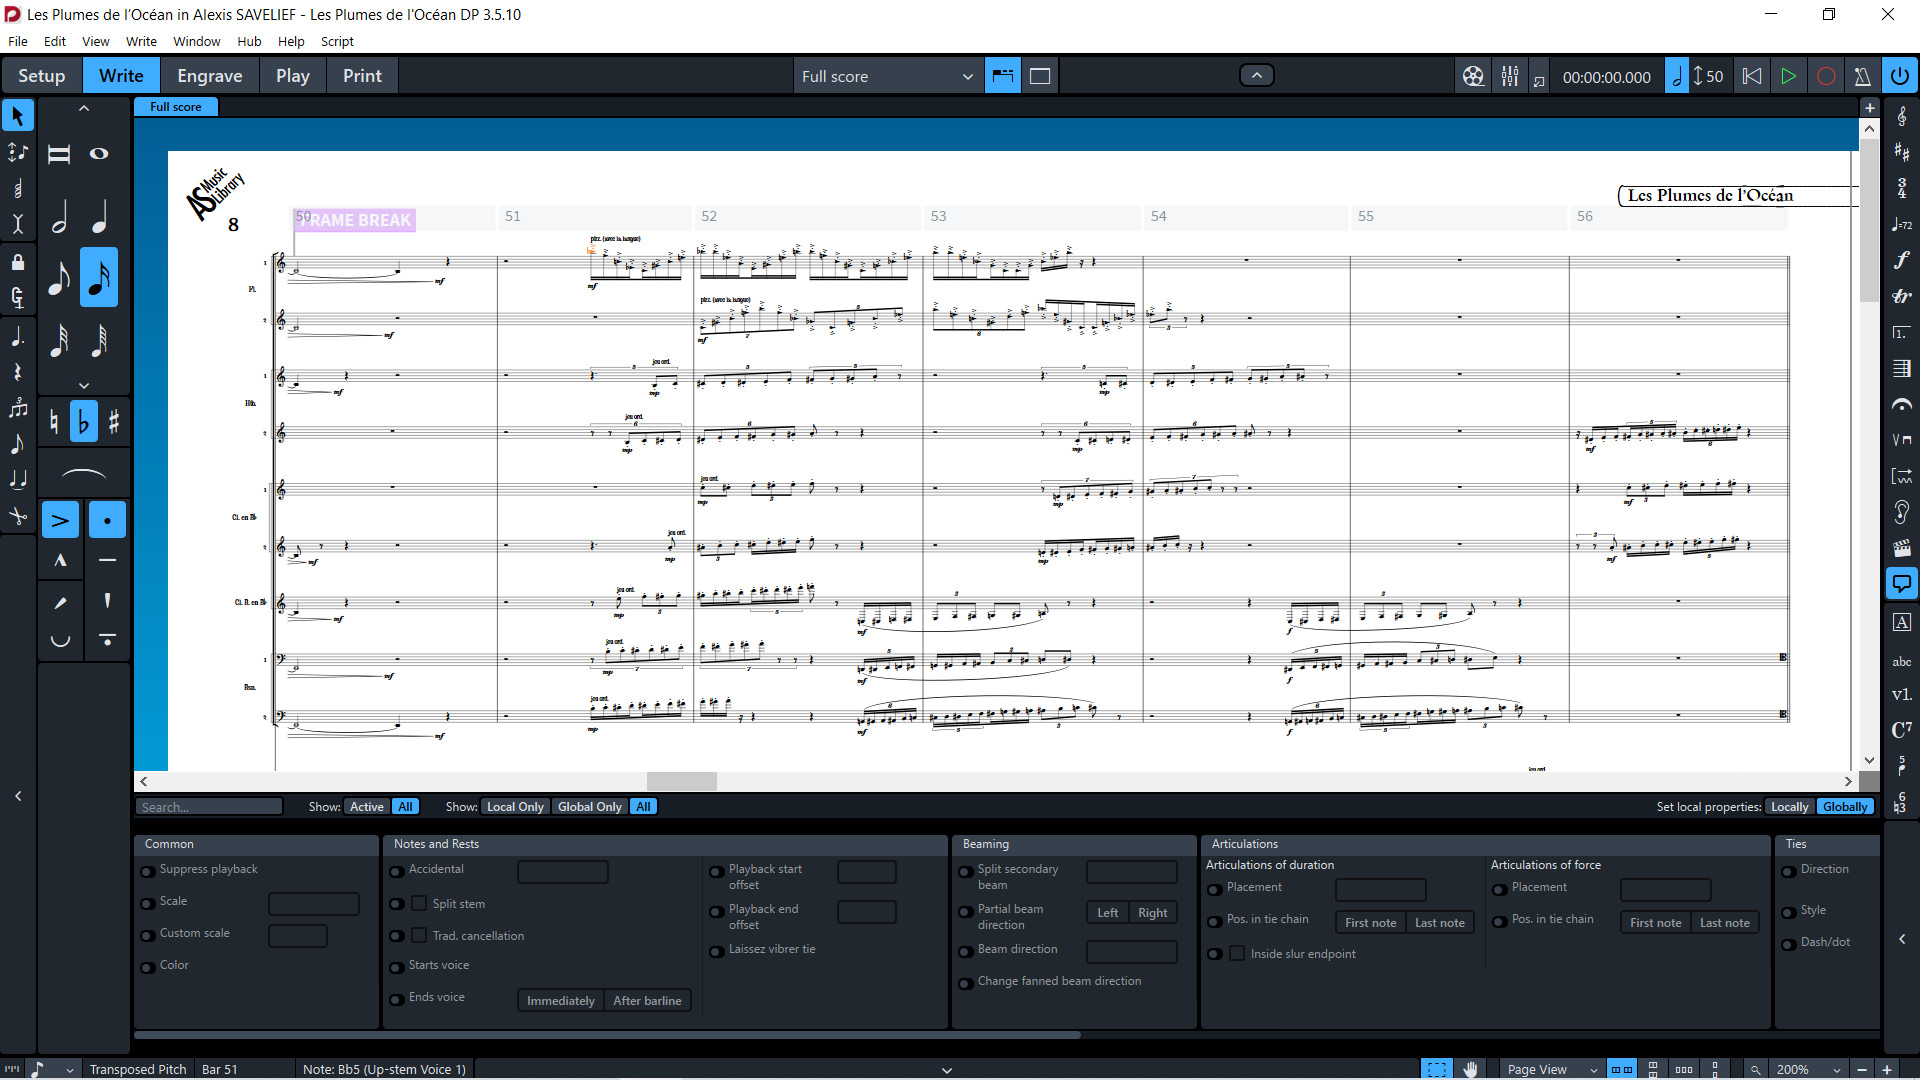Toggle the metronome click
Image resolution: width=1920 pixels, height=1080 pixels.
(1862, 76)
